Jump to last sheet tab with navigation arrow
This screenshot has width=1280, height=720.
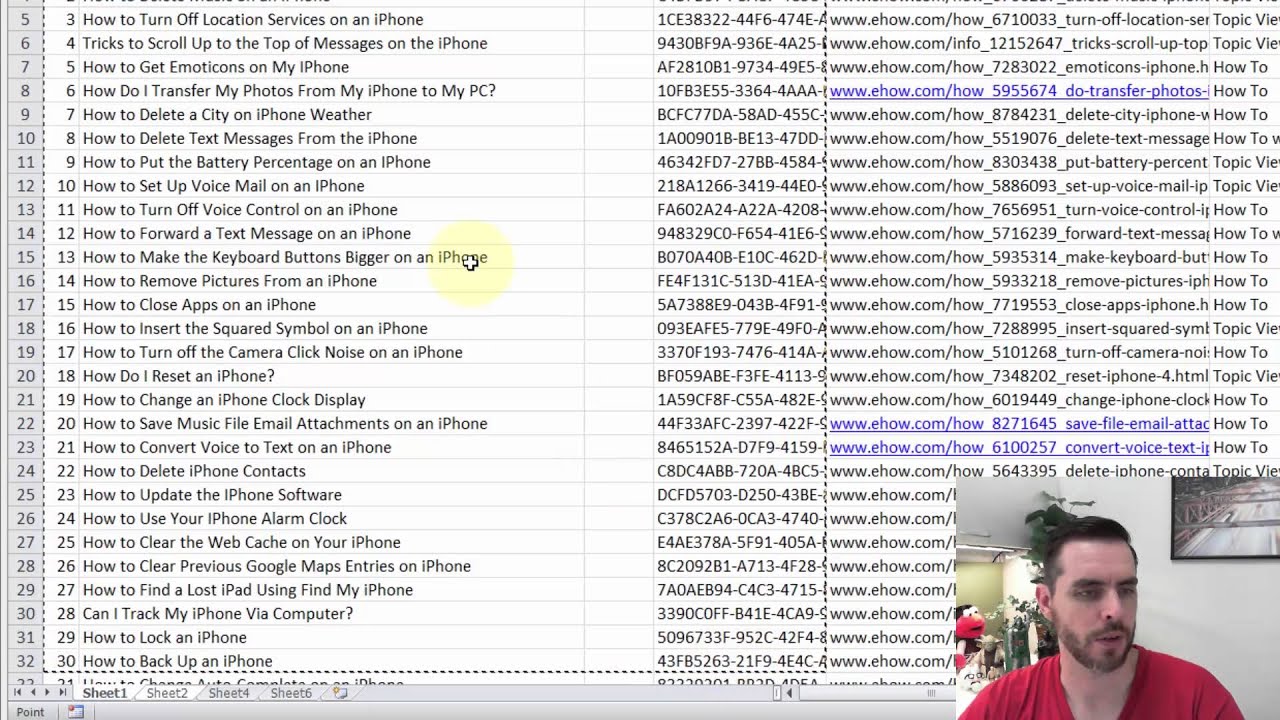click(63, 692)
